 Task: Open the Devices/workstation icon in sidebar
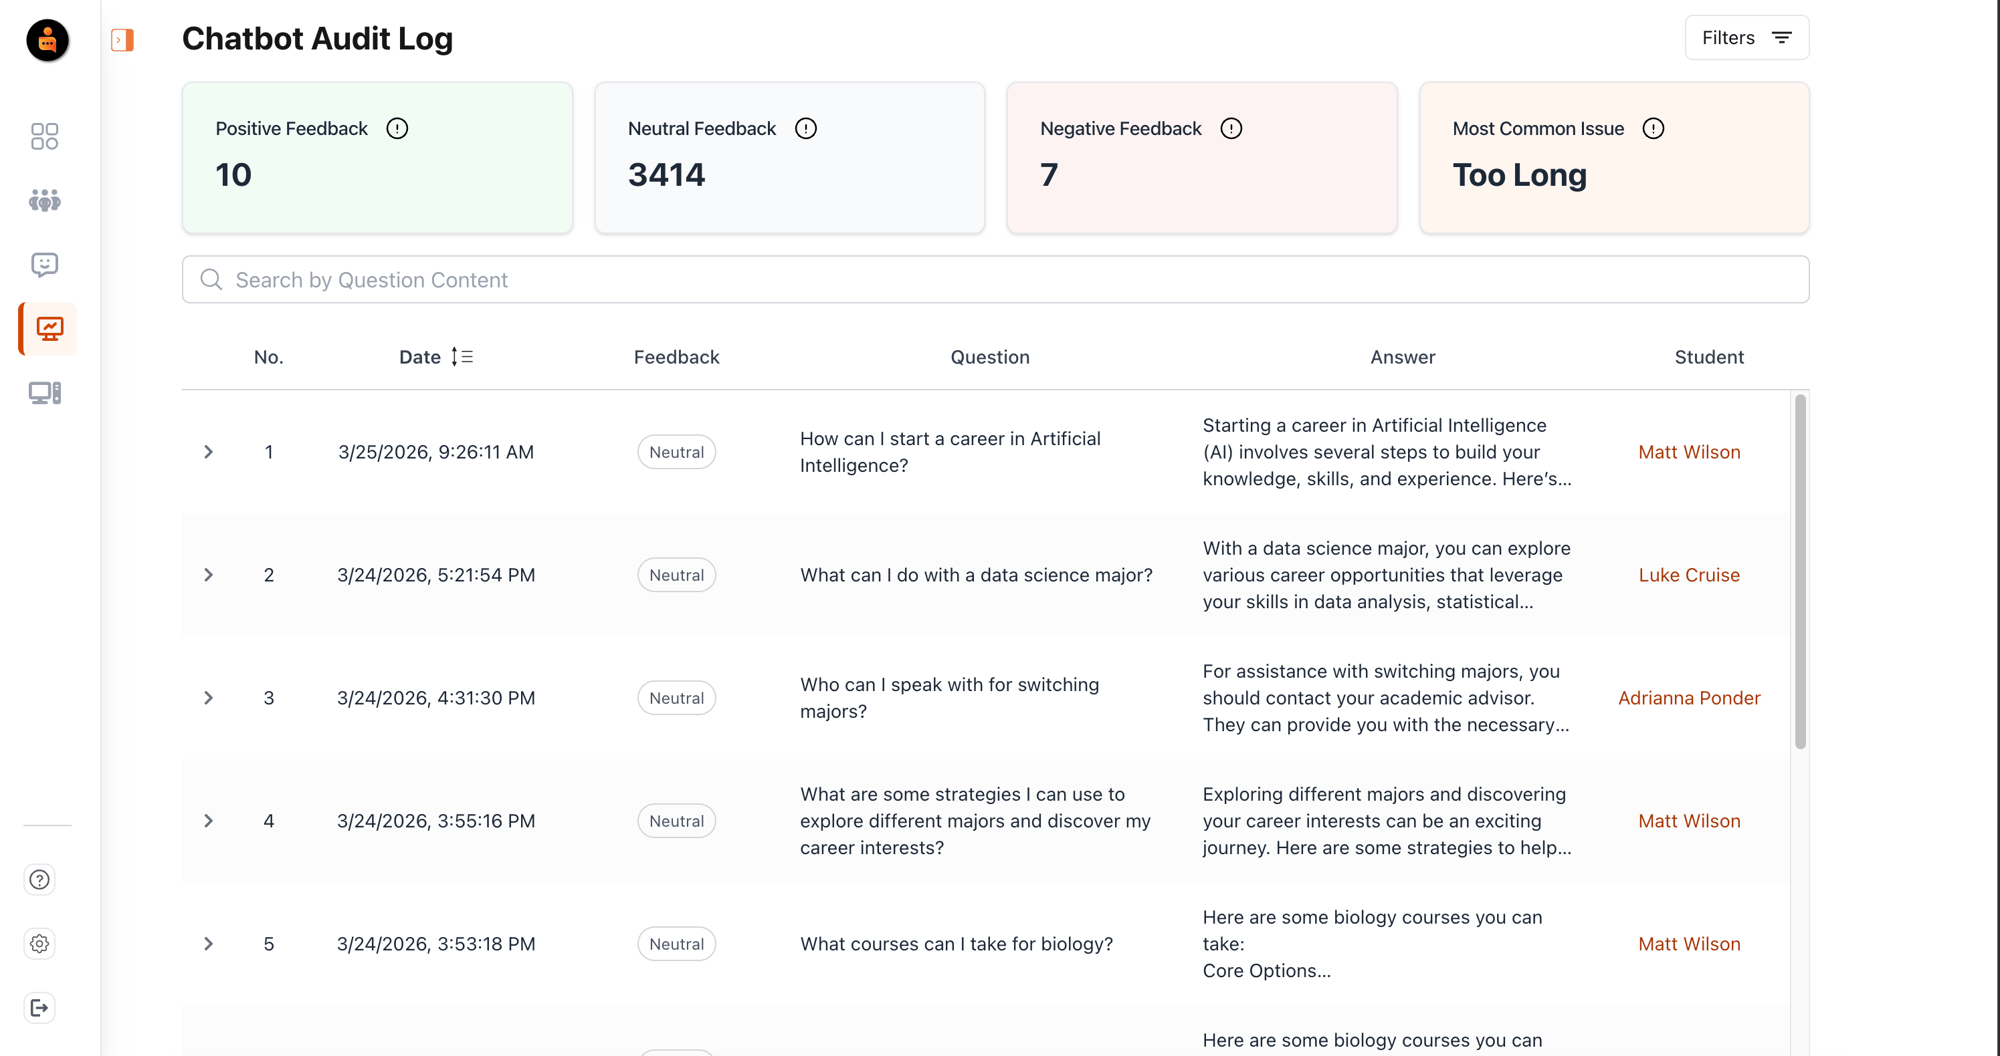coord(44,392)
